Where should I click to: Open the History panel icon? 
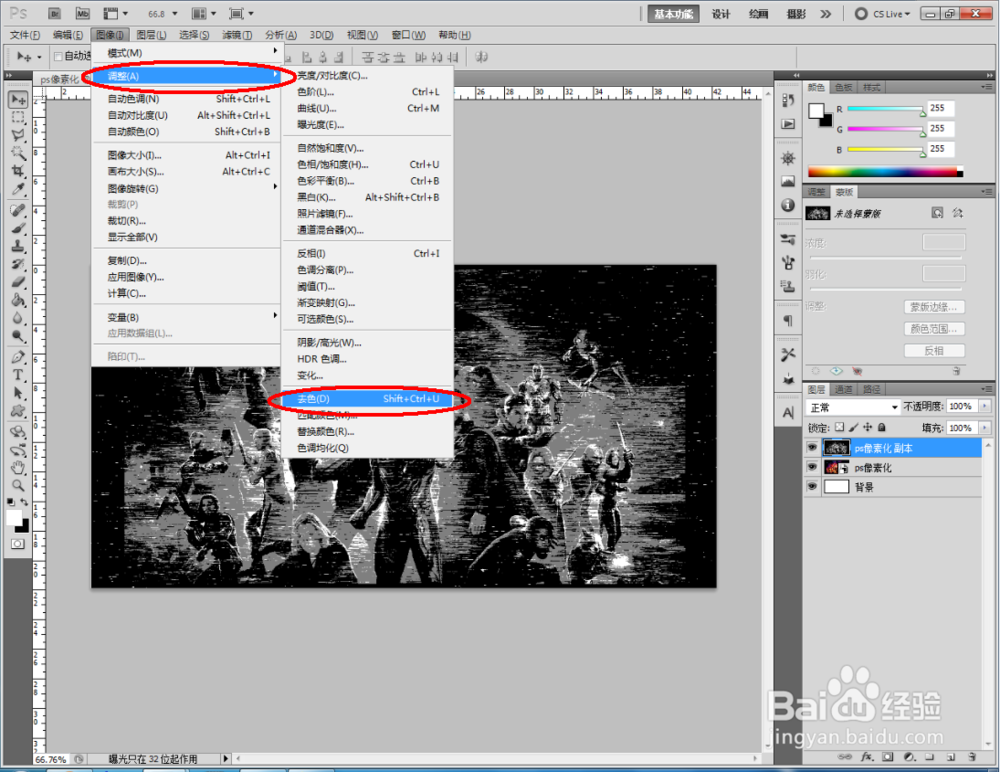click(788, 100)
